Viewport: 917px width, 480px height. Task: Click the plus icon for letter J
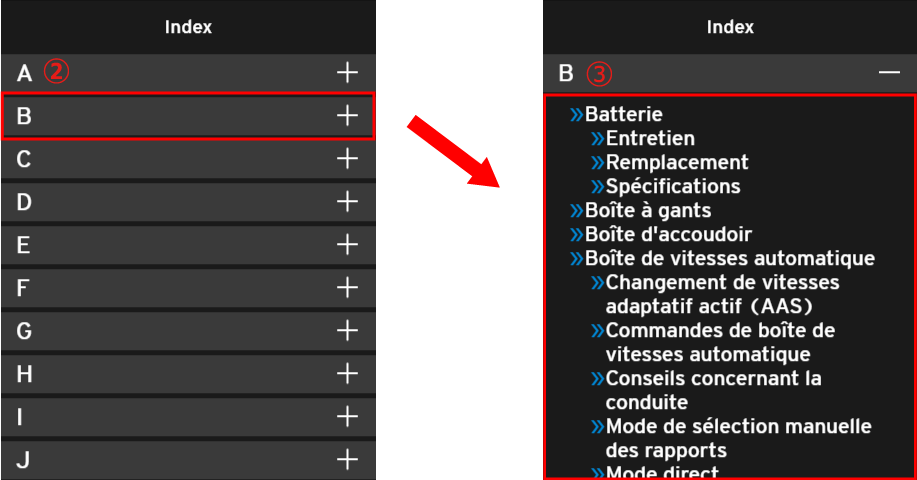click(x=347, y=459)
